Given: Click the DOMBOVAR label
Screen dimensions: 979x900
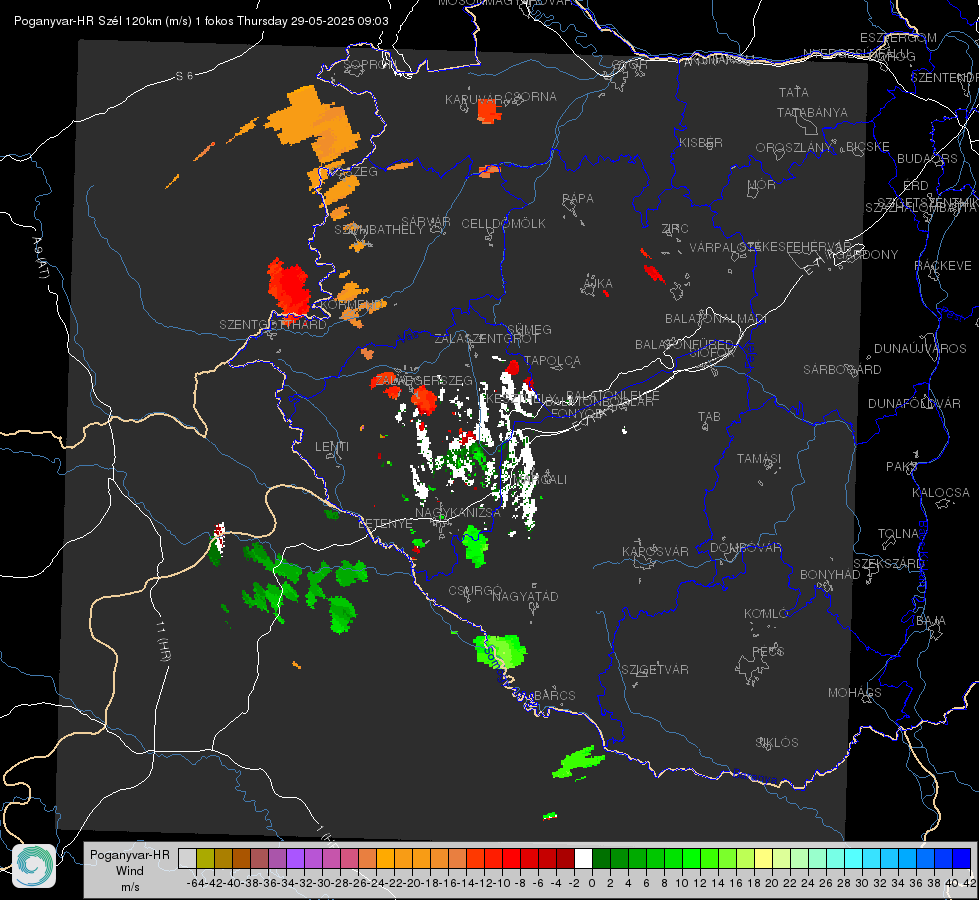Looking at the screenshot, I should (745, 548).
